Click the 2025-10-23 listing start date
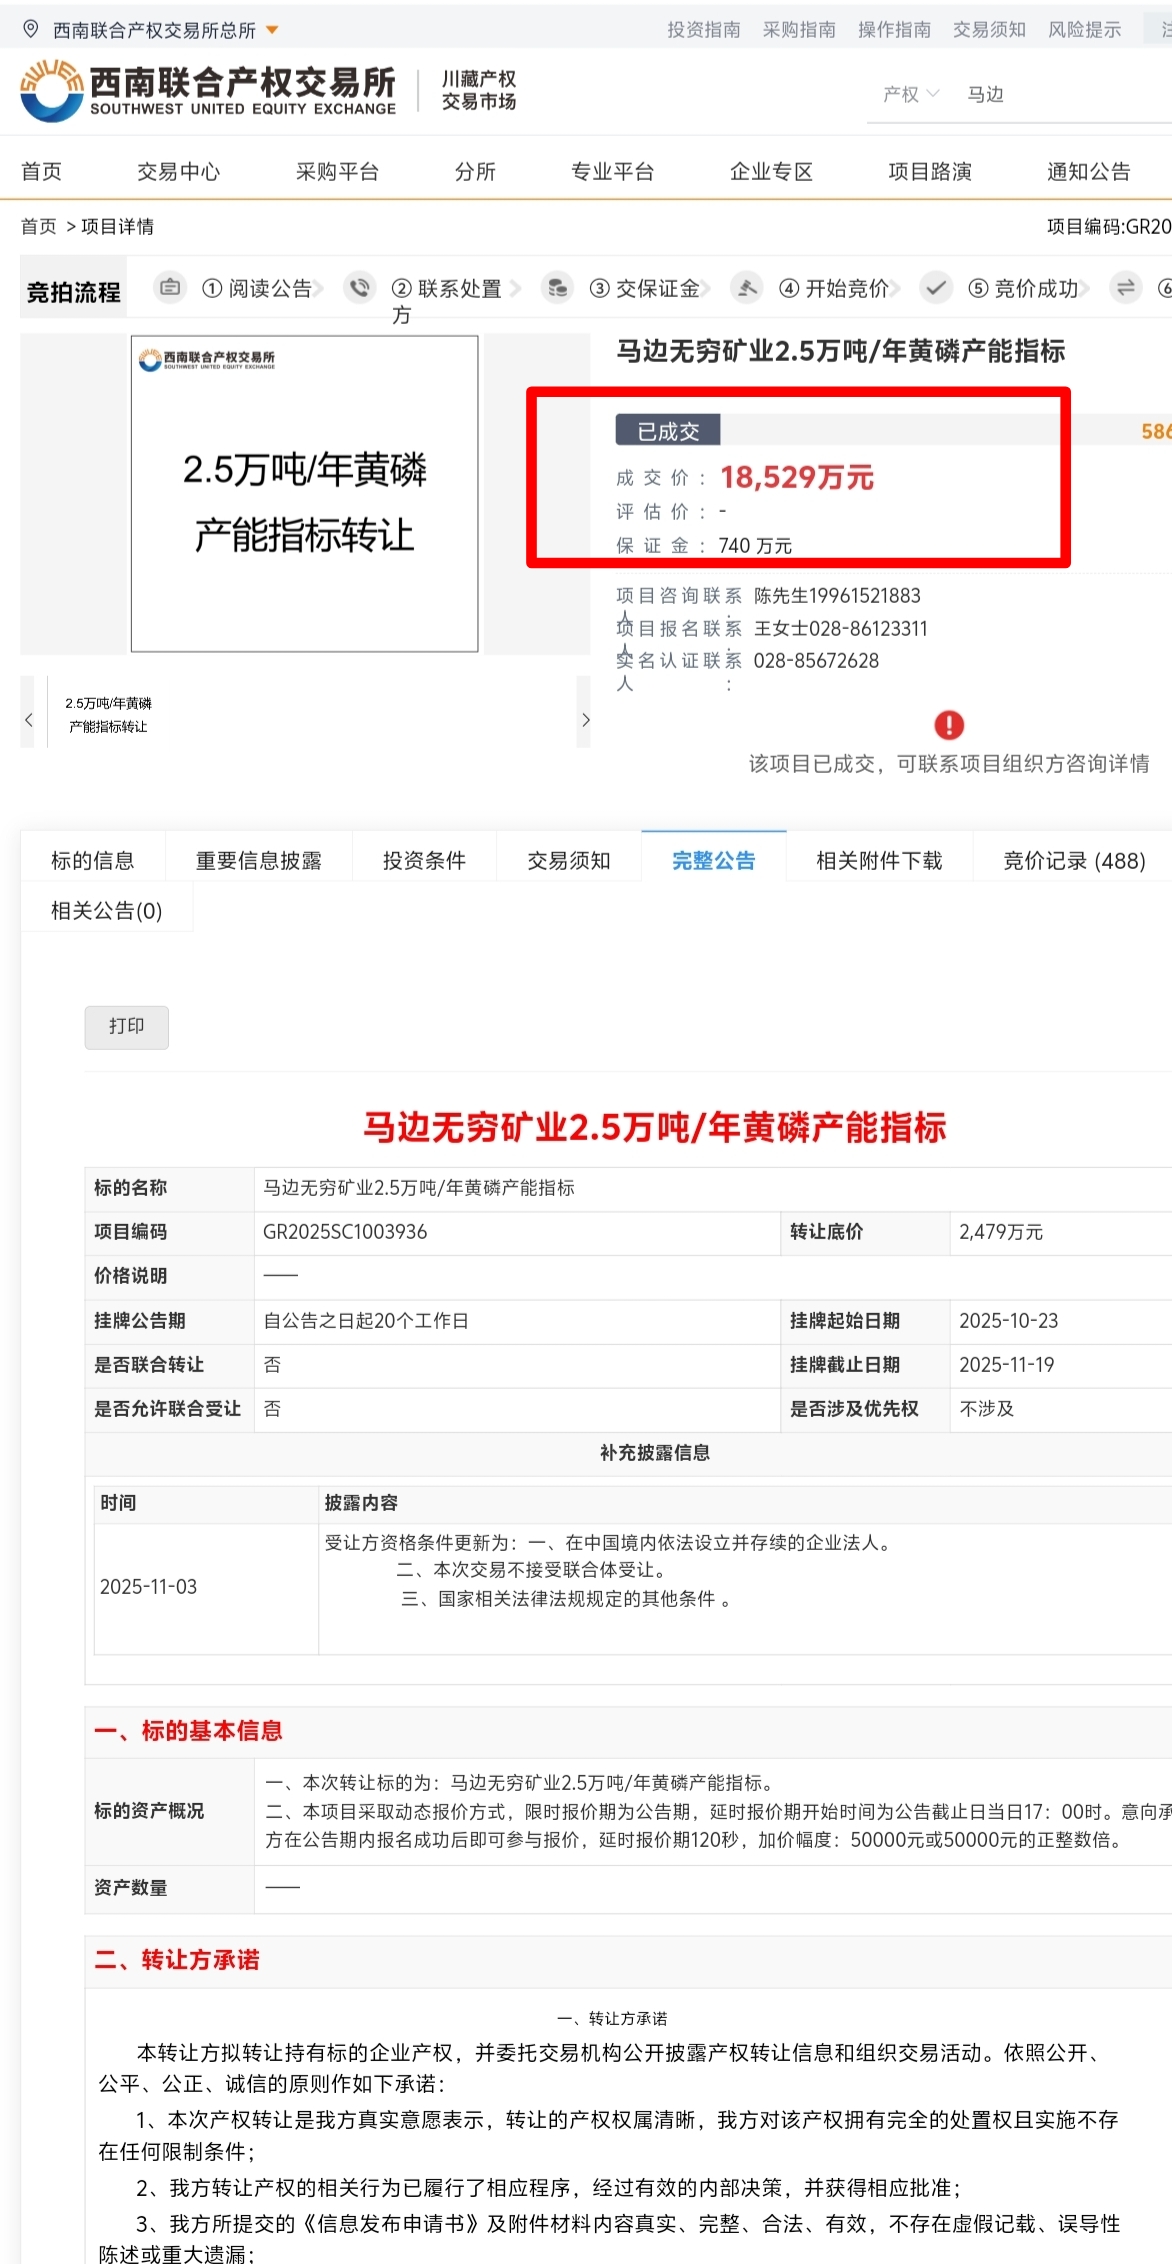 point(1008,1320)
